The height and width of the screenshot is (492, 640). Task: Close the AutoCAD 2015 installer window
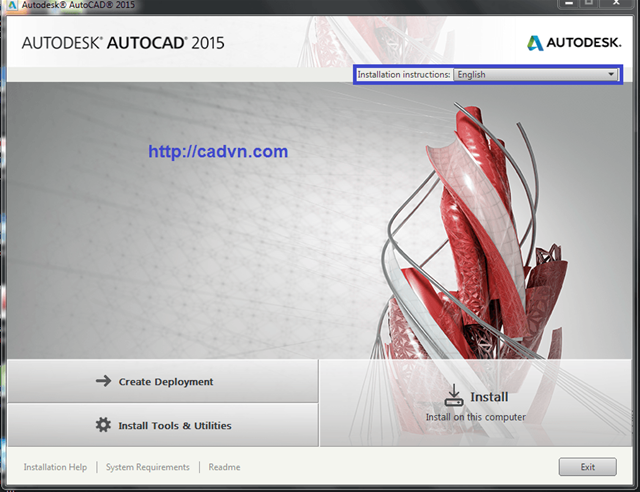click(616, 3)
